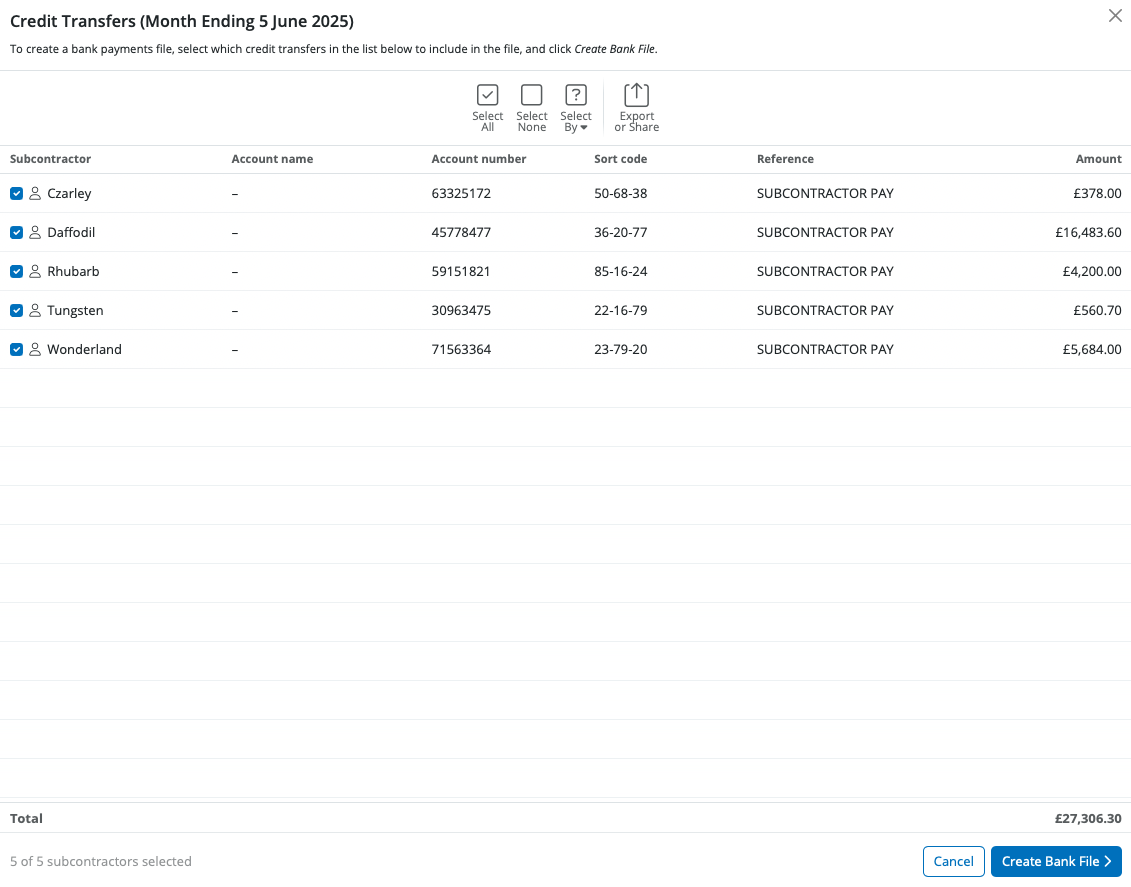Screen dimensions: 1131x887
Task: Click the person icon beside Czarley
Action: [35, 193]
